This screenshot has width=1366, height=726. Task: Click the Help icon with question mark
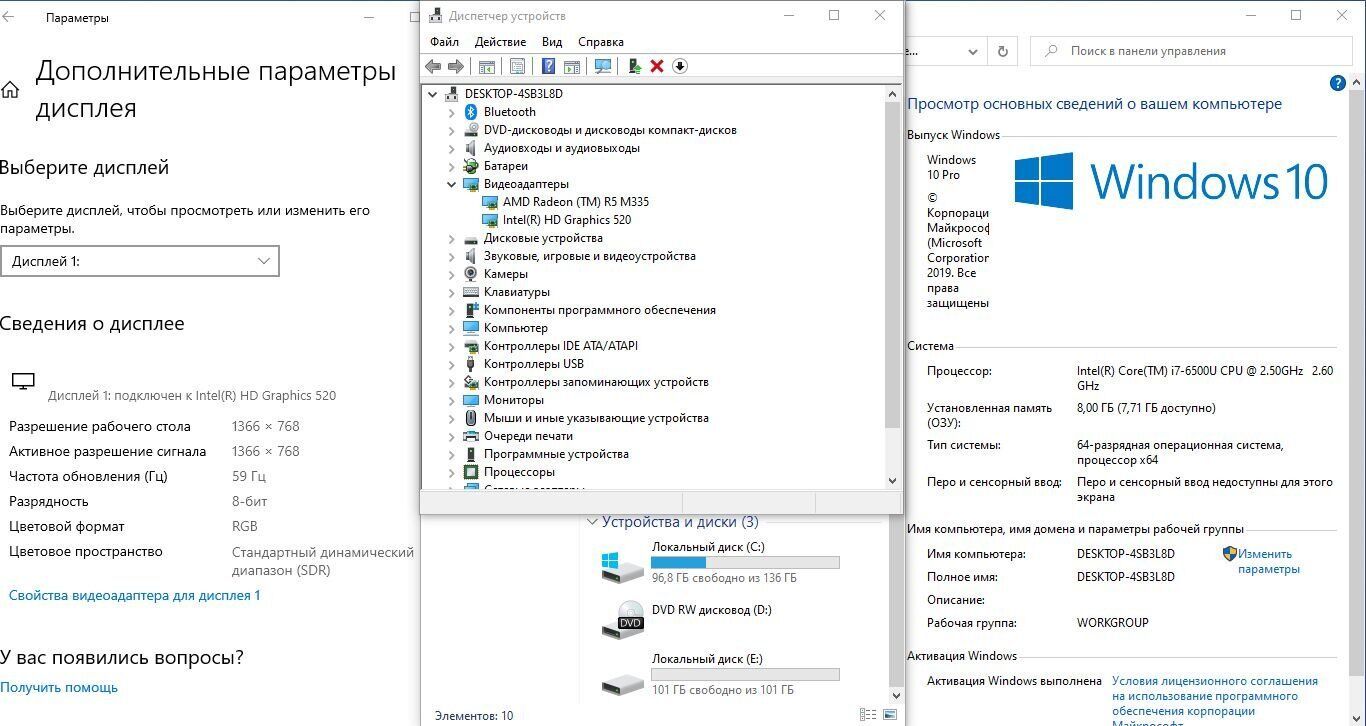pyautogui.click(x=548, y=66)
